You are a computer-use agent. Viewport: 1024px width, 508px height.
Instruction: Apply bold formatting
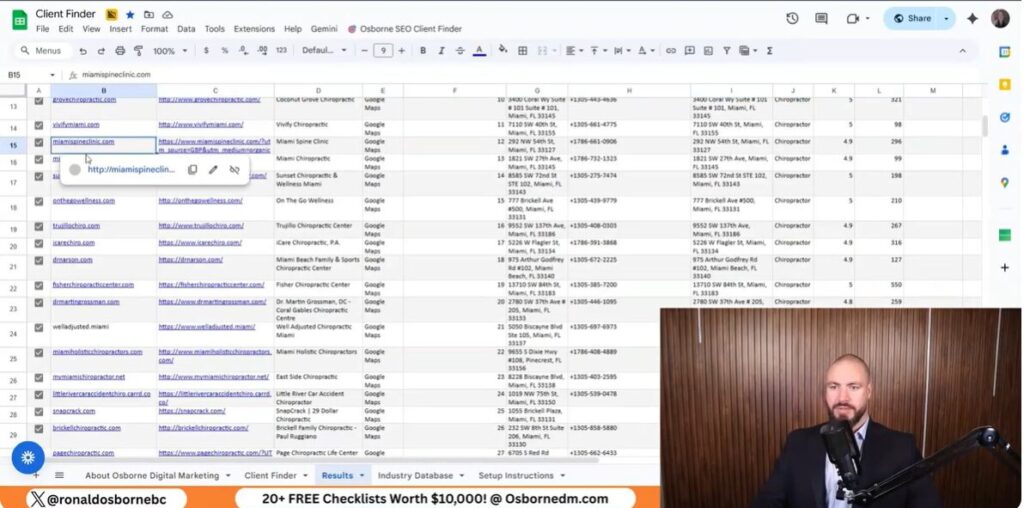tap(423, 50)
